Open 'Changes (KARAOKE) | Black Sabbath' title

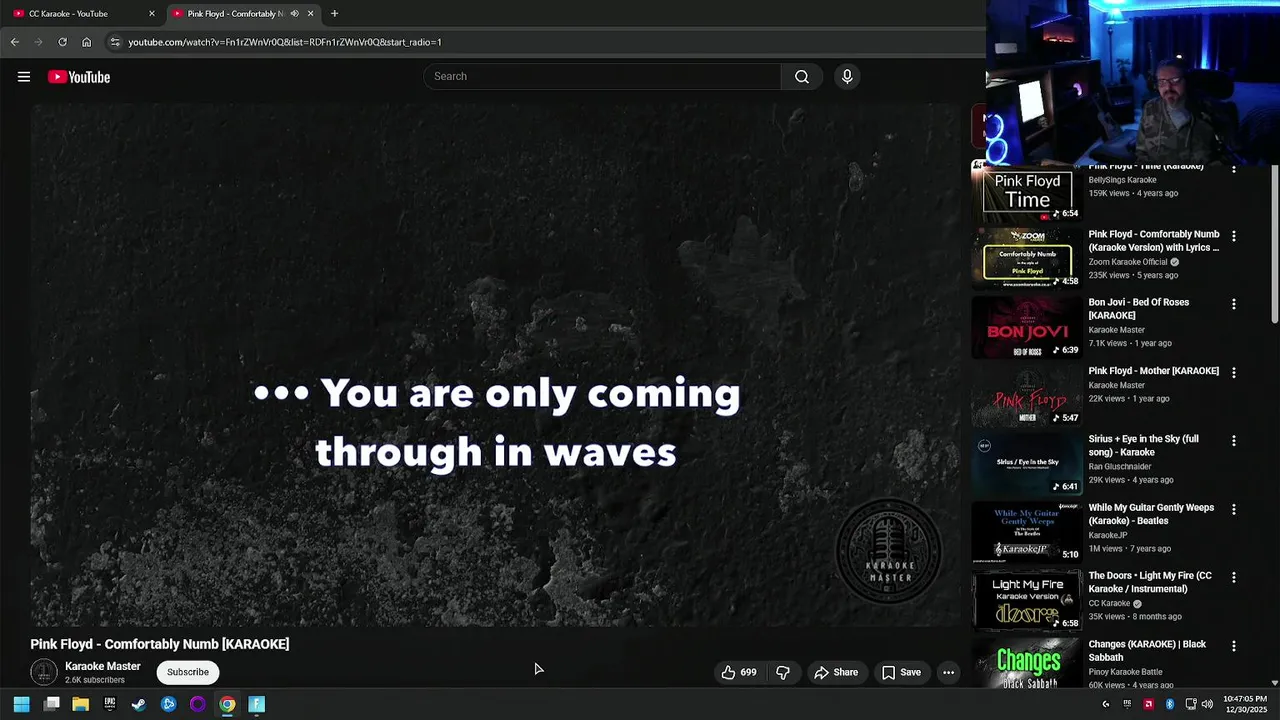(1148, 651)
